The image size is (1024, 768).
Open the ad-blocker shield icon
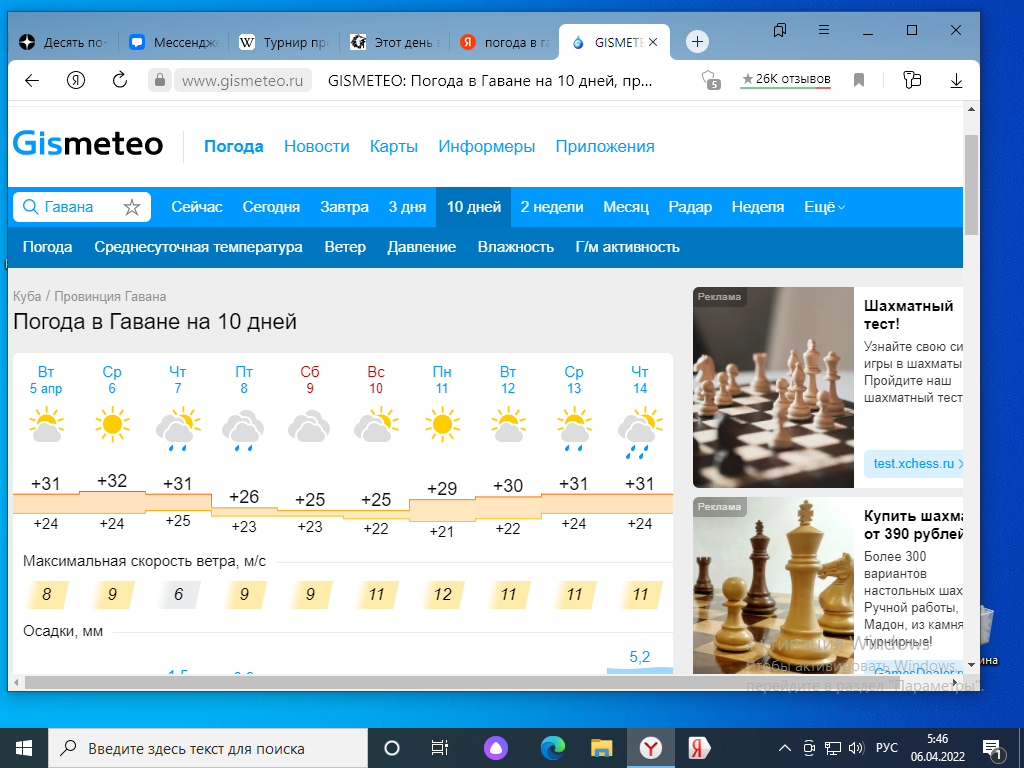coord(711,80)
